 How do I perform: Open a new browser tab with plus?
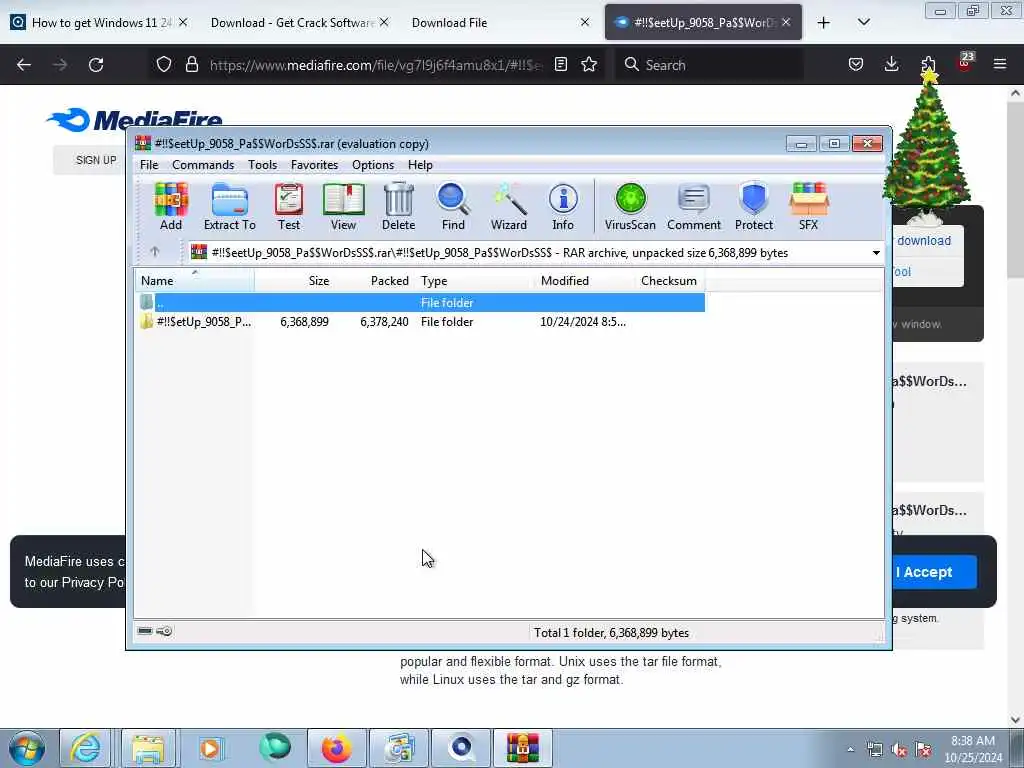click(824, 23)
